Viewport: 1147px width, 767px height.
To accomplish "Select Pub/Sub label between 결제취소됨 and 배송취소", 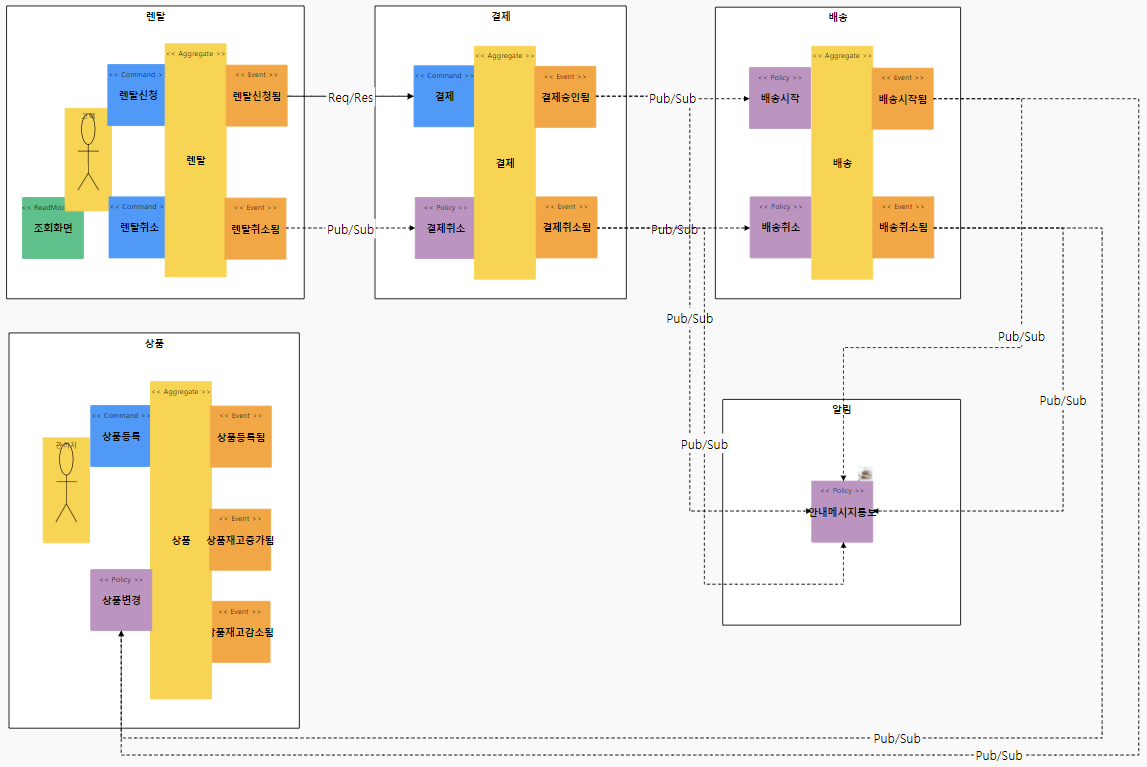I will click(674, 230).
